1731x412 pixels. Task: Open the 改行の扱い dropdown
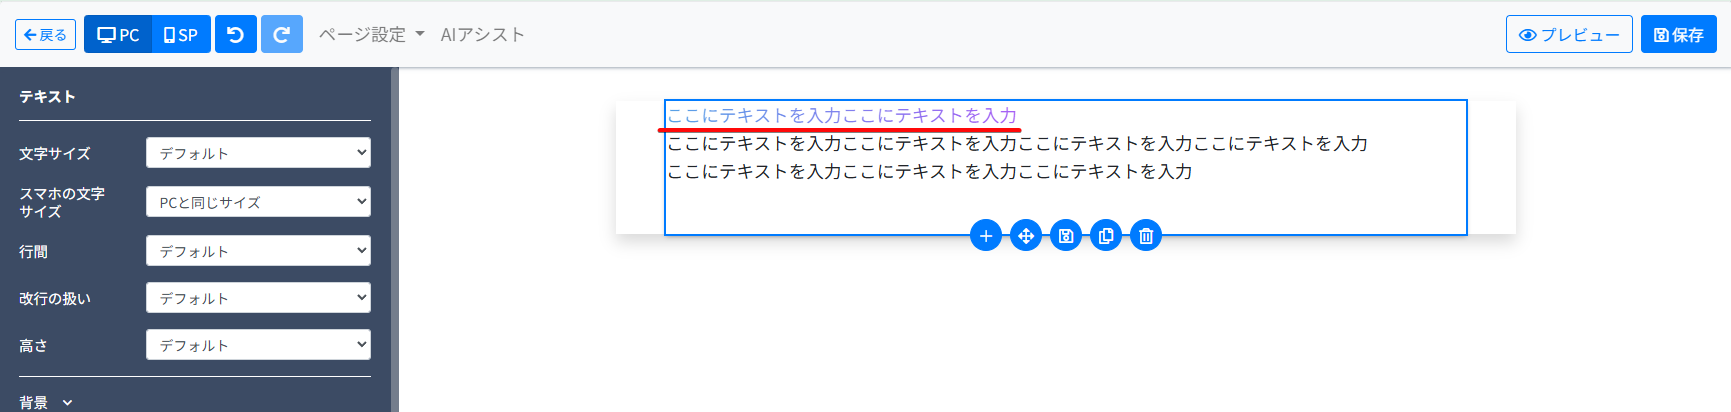tap(258, 298)
